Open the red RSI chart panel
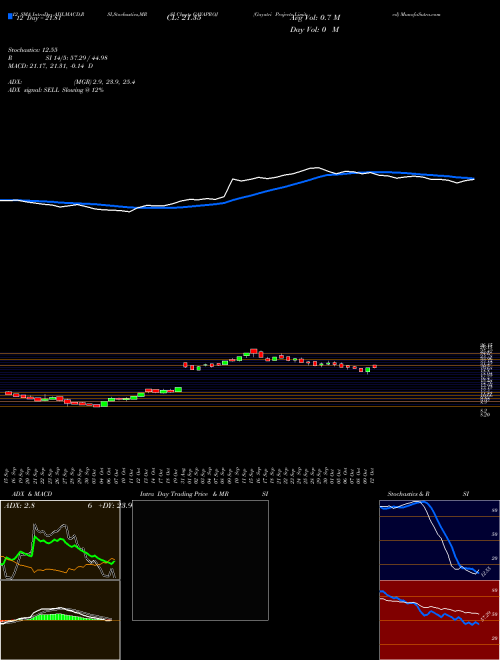The width and height of the screenshot is (500, 660). tap(439, 620)
